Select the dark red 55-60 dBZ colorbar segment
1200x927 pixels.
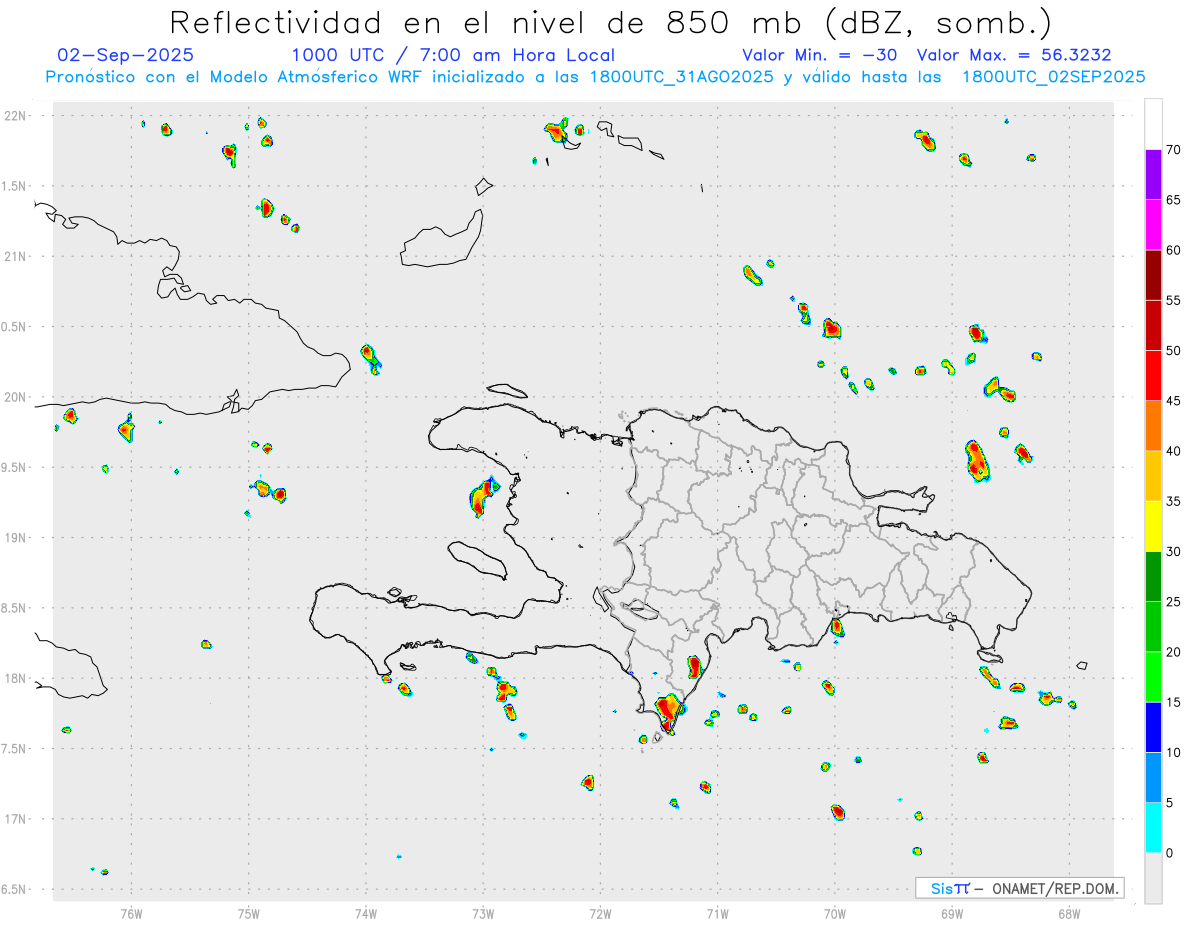click(1153, 275)
